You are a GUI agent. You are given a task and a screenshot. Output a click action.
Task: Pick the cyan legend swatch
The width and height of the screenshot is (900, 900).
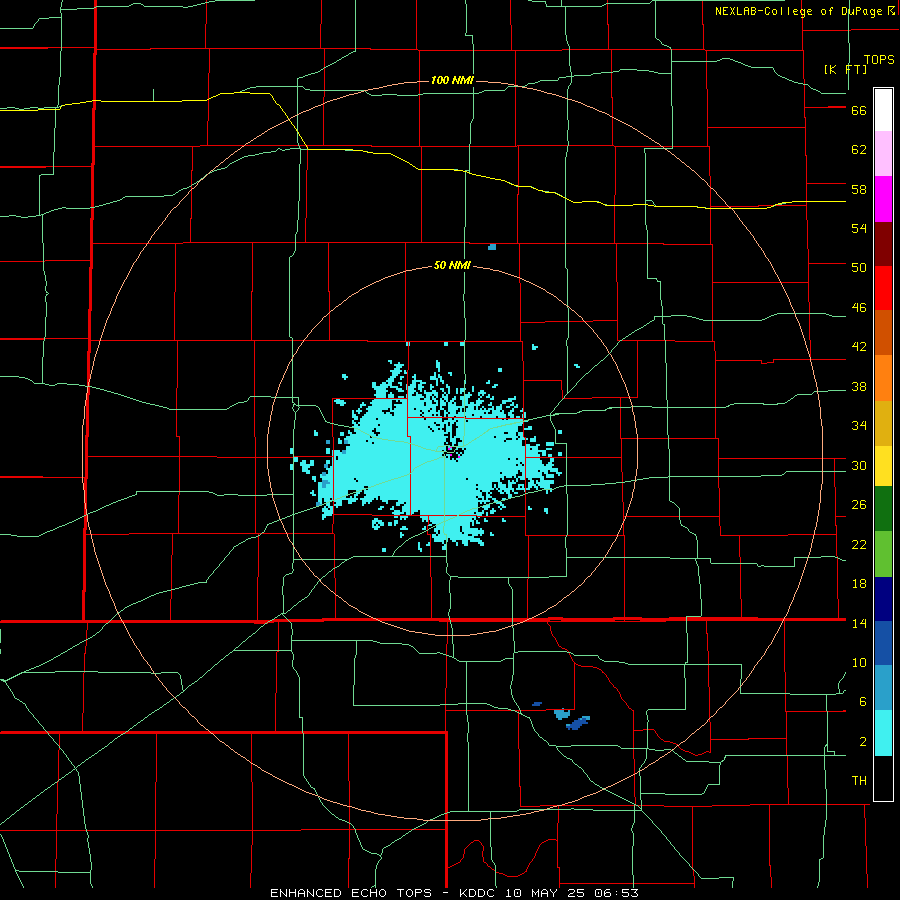883,733
